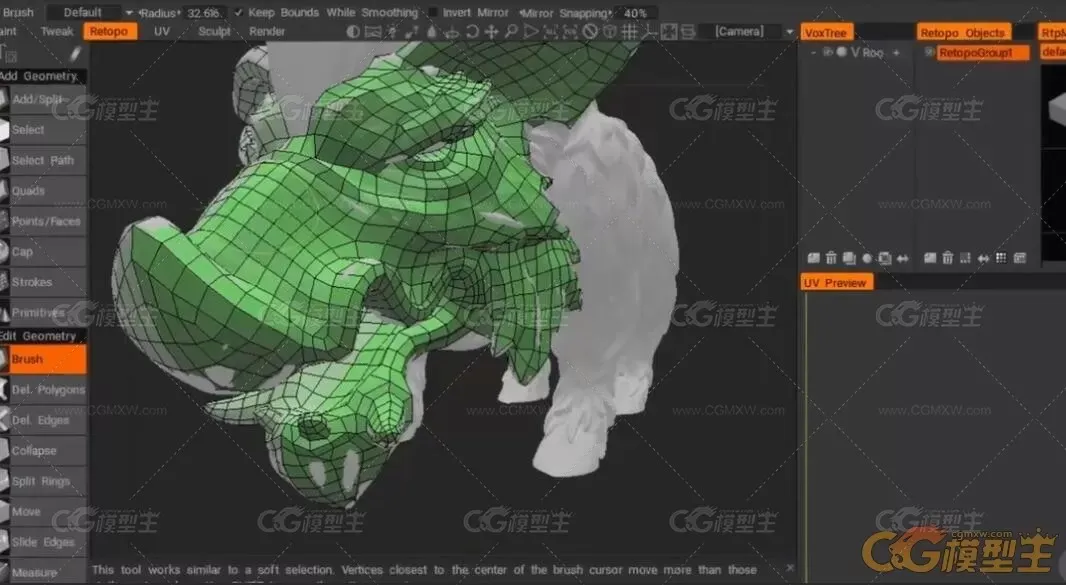Click new layer icon at VoxTree bottom
The image size is (1066, 585).
point(813,258)
